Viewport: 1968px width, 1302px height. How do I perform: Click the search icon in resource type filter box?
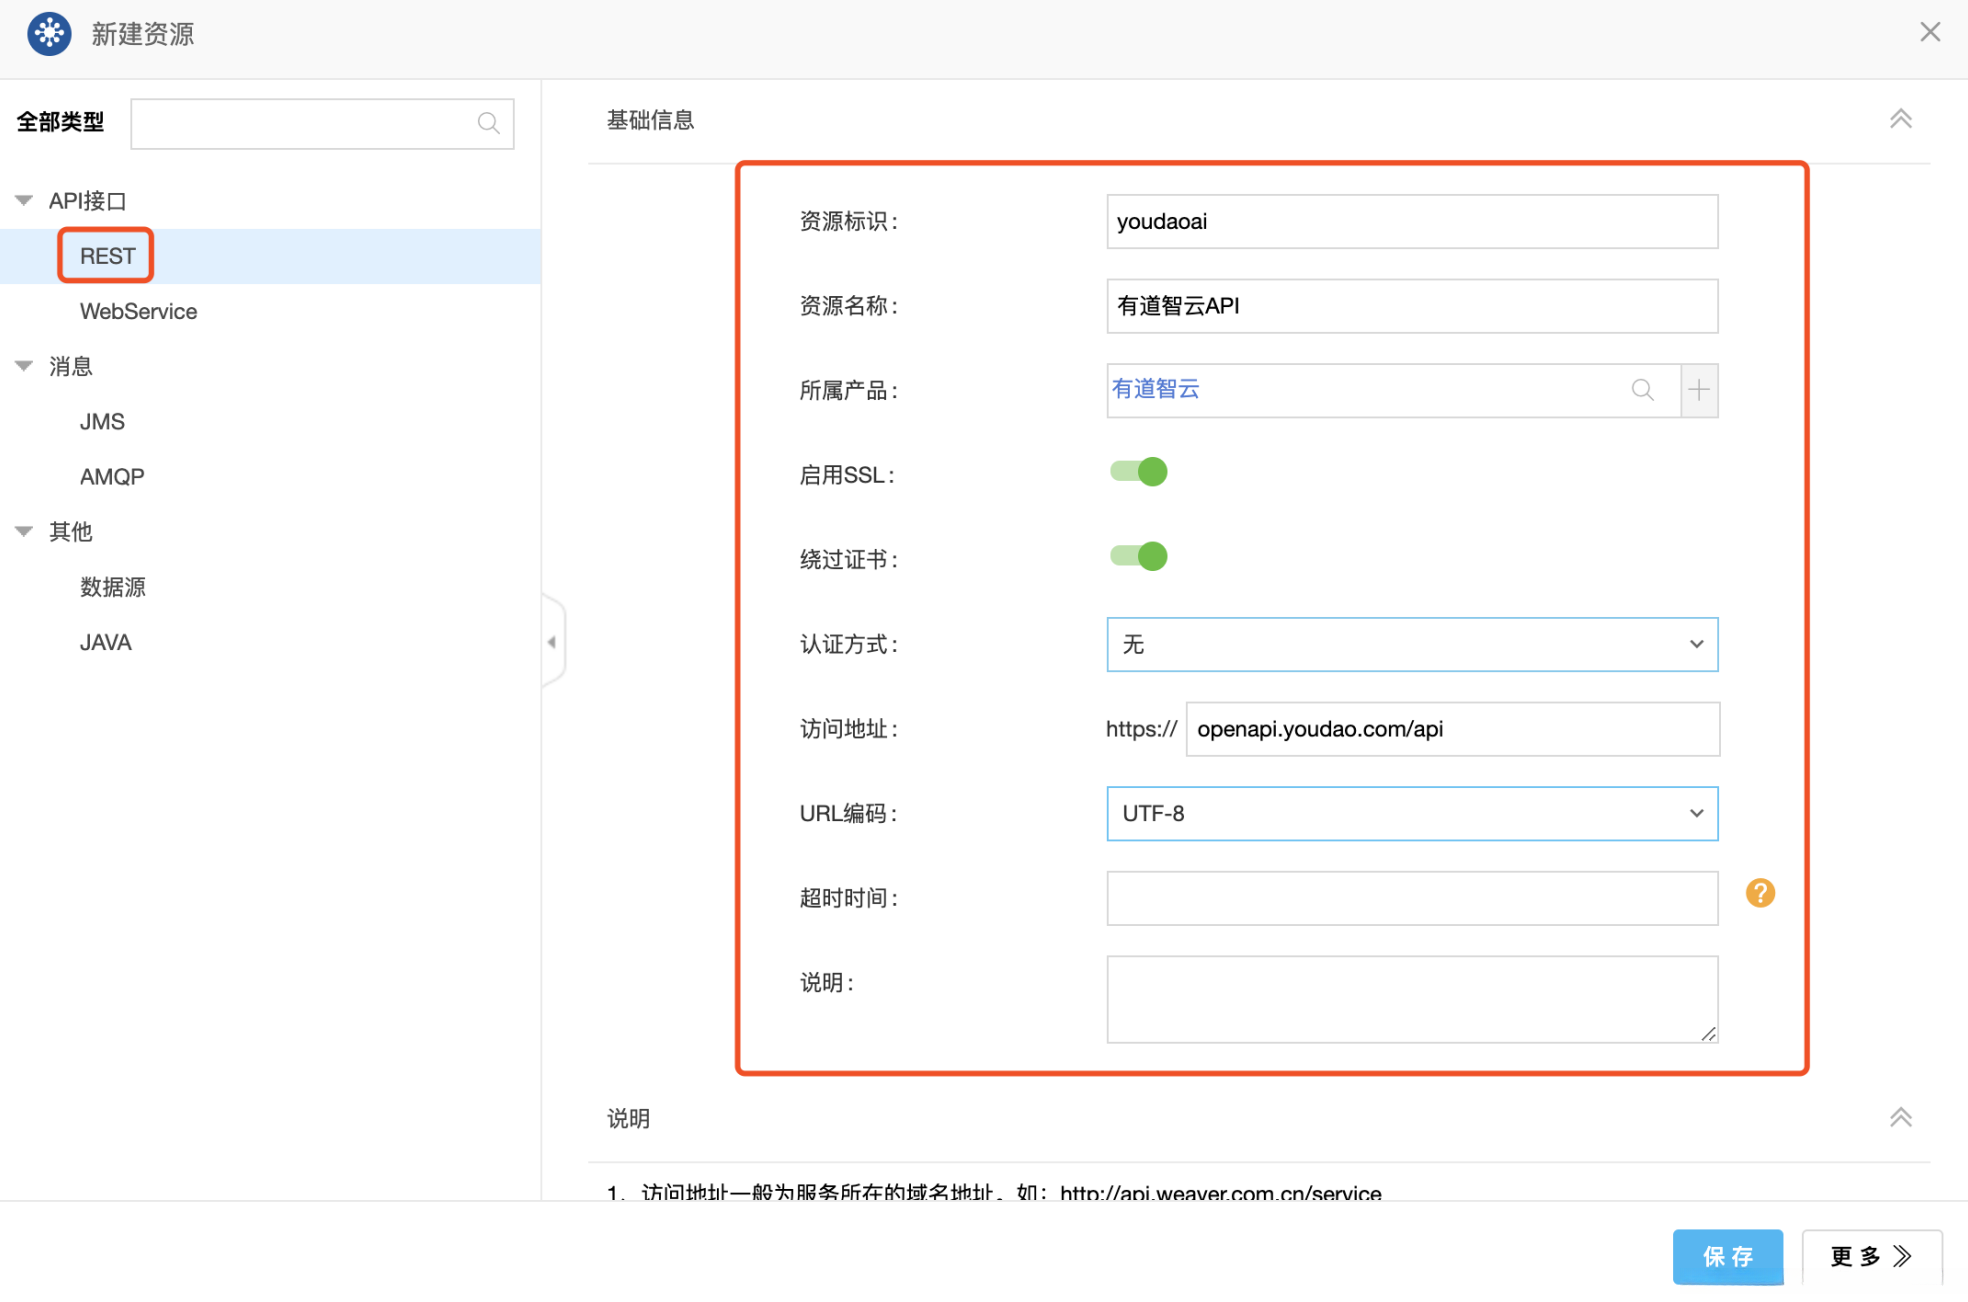(489, 123)
